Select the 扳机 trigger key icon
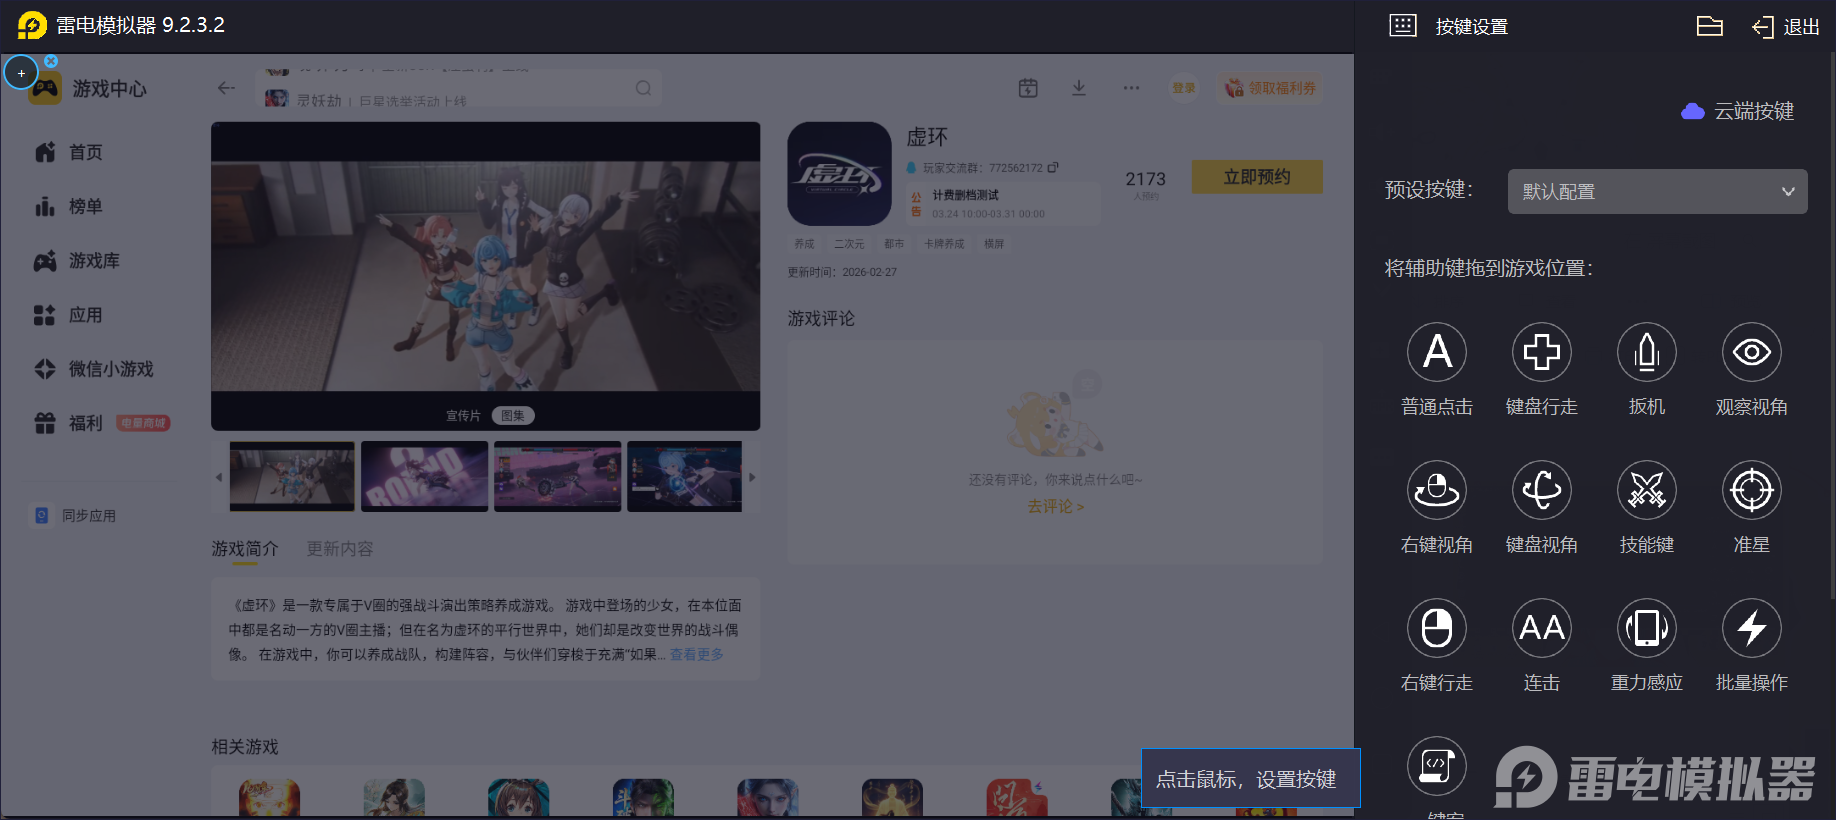The width and height of the screenshot is (1836, 820). tap(1647, 352)
